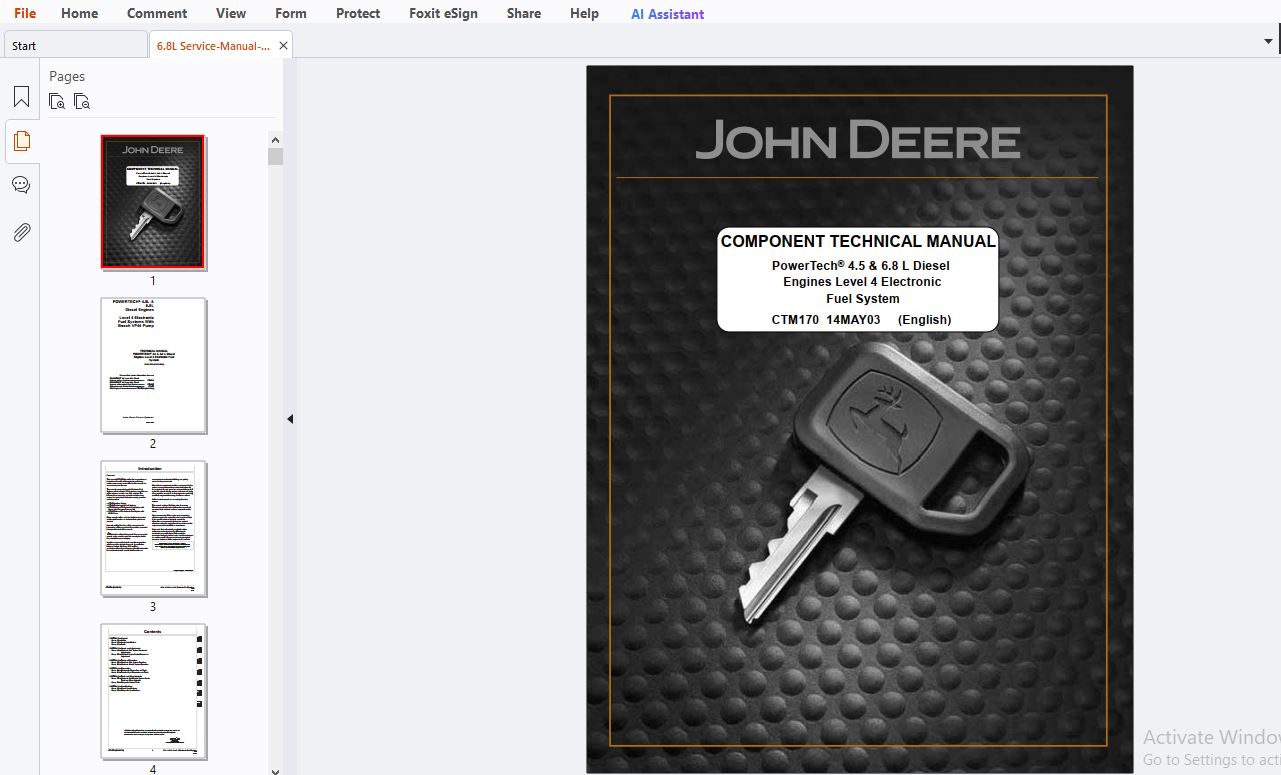This screenshot has width=1281, height=775.
Task: Click the thumbnails scrollbar up arrow
Action: (276, 140)
